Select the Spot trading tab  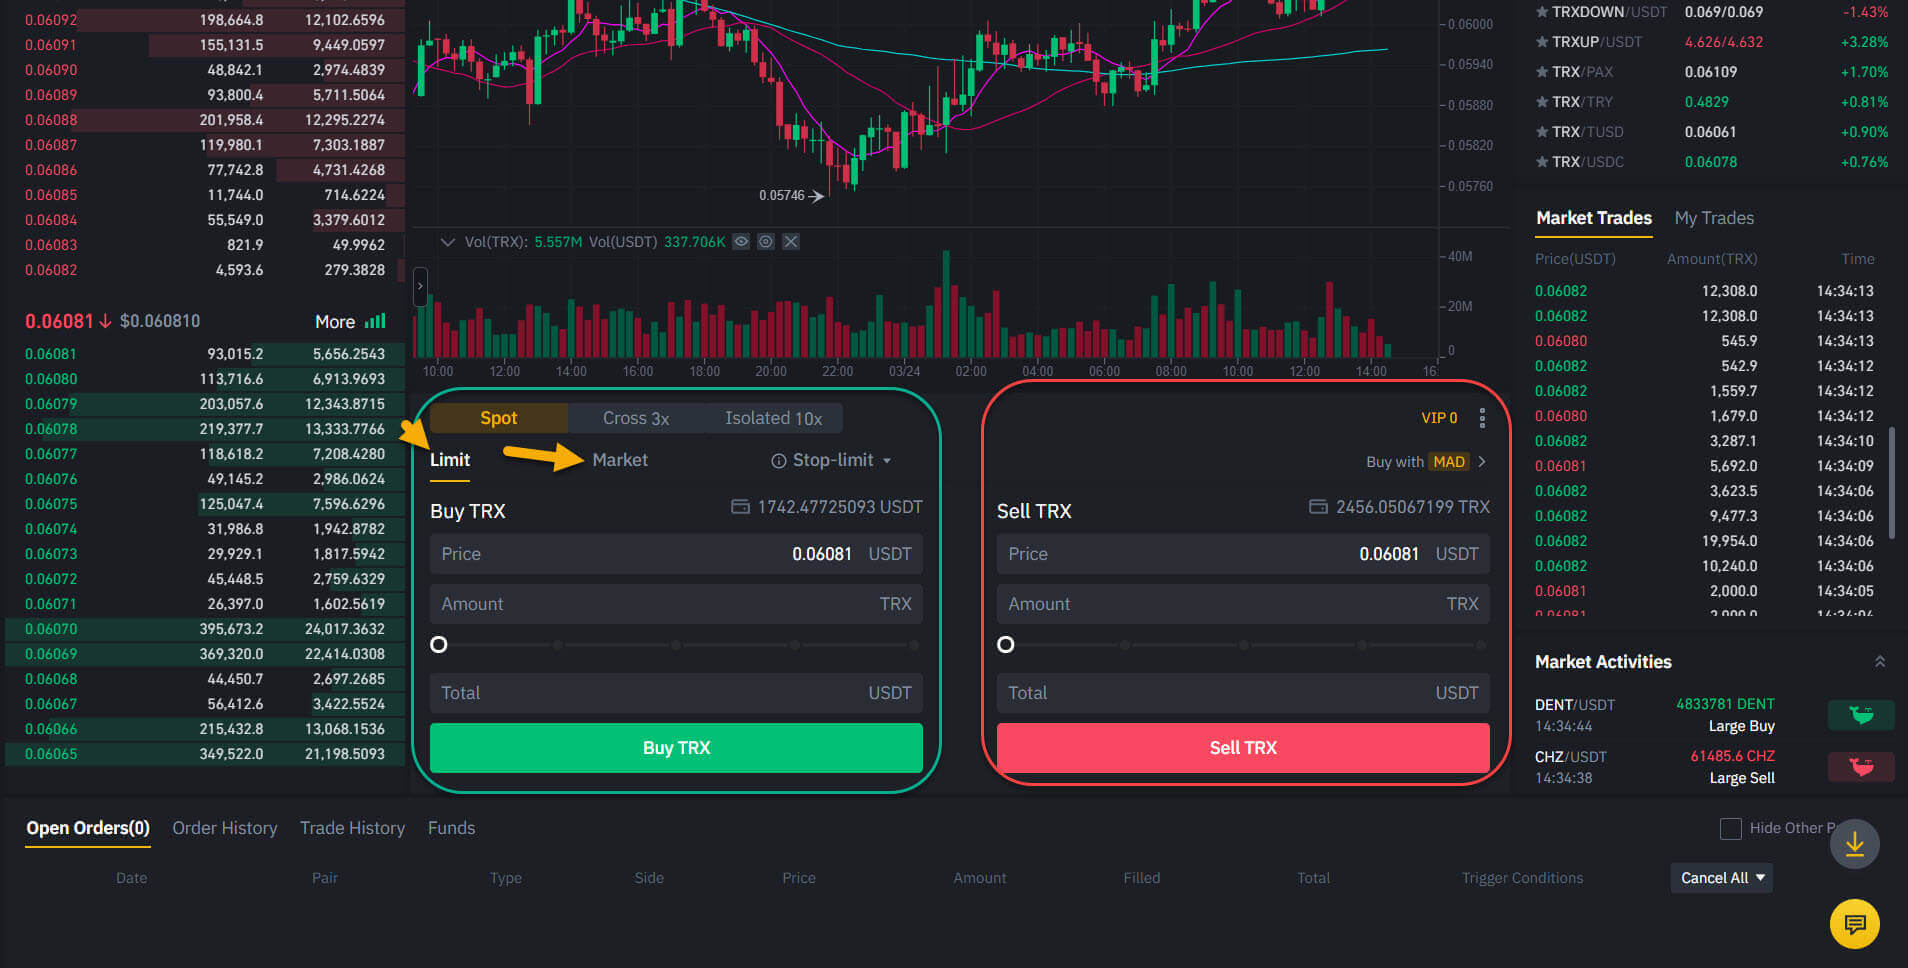click(498, 418)
